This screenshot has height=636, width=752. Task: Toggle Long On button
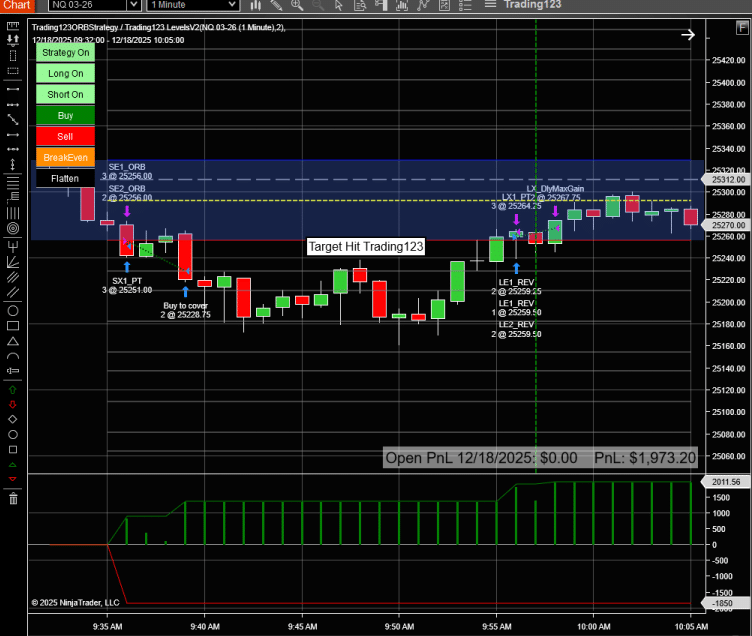coord(65,73)
